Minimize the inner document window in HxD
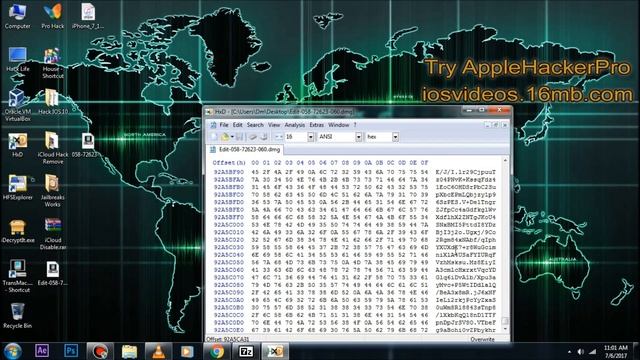This screenshot has width=640, height=360. [488, 125]
